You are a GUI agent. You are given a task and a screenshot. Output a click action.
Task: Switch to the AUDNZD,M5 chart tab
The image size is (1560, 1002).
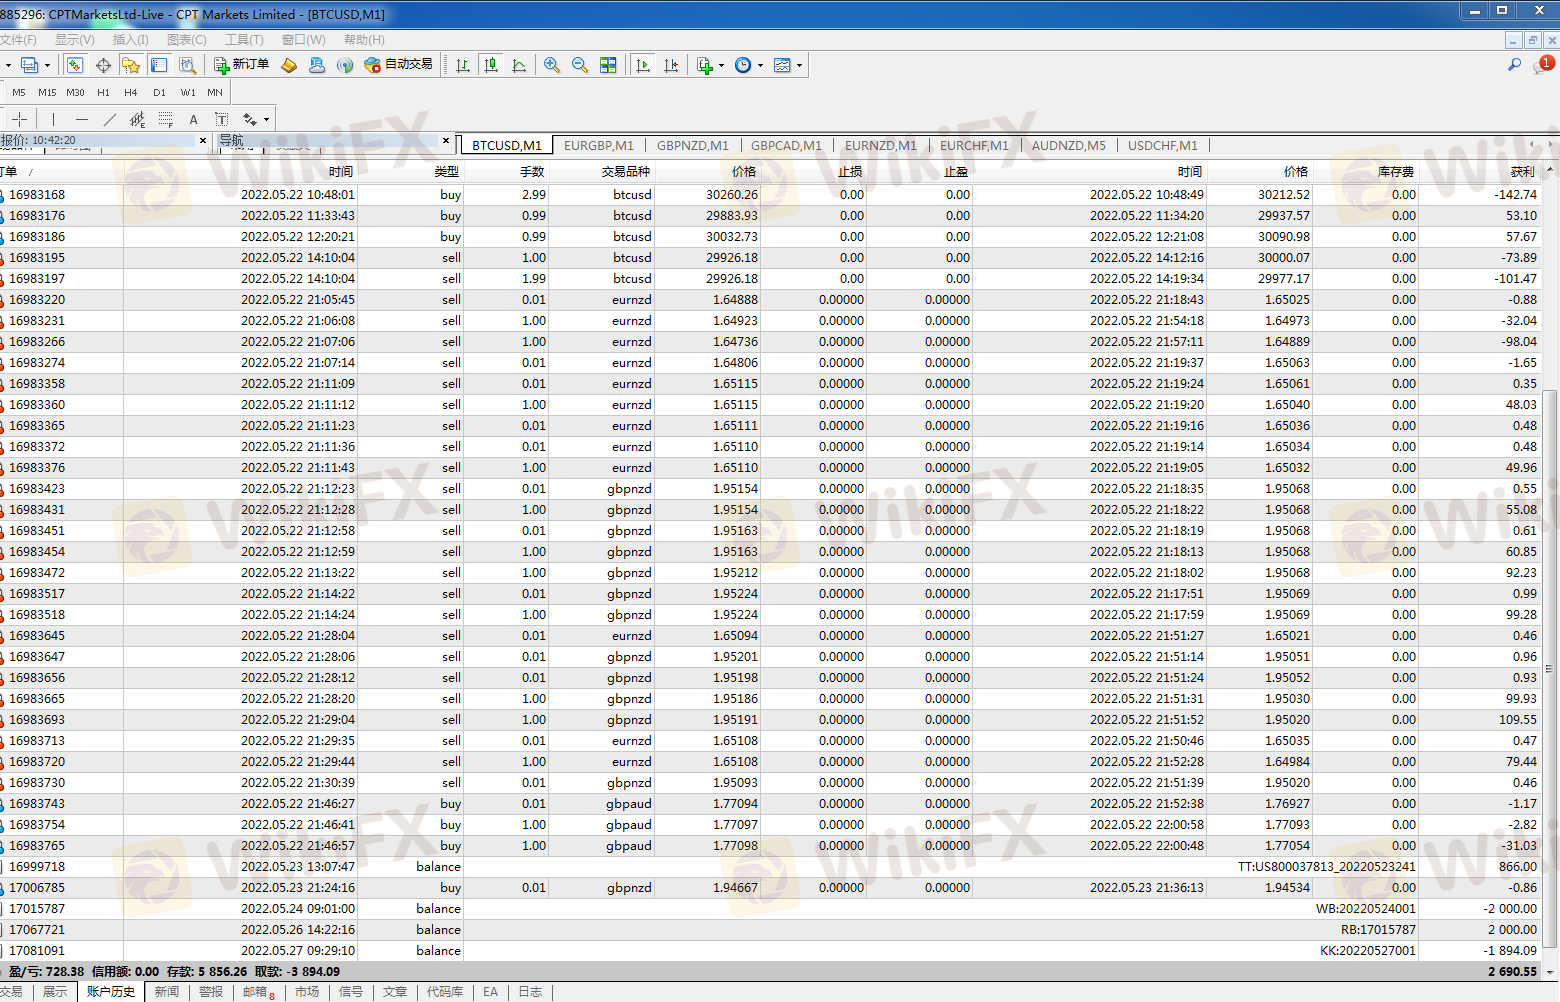[1069, 145]
